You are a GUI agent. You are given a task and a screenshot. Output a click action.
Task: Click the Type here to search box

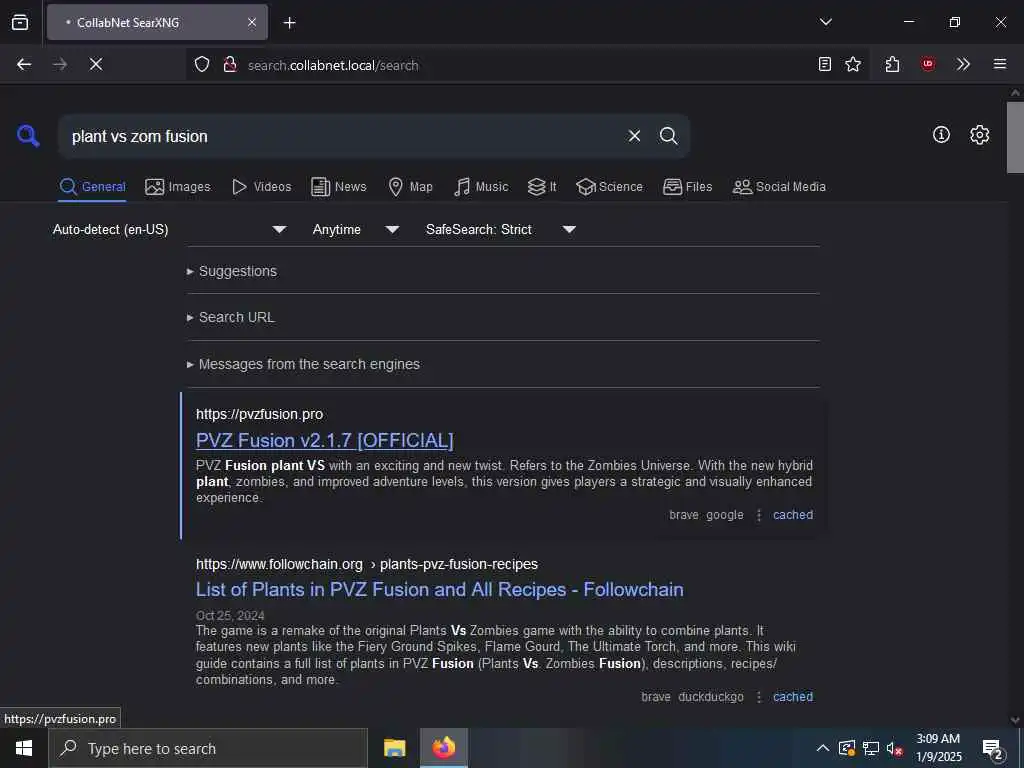click(x=208, y=748)
